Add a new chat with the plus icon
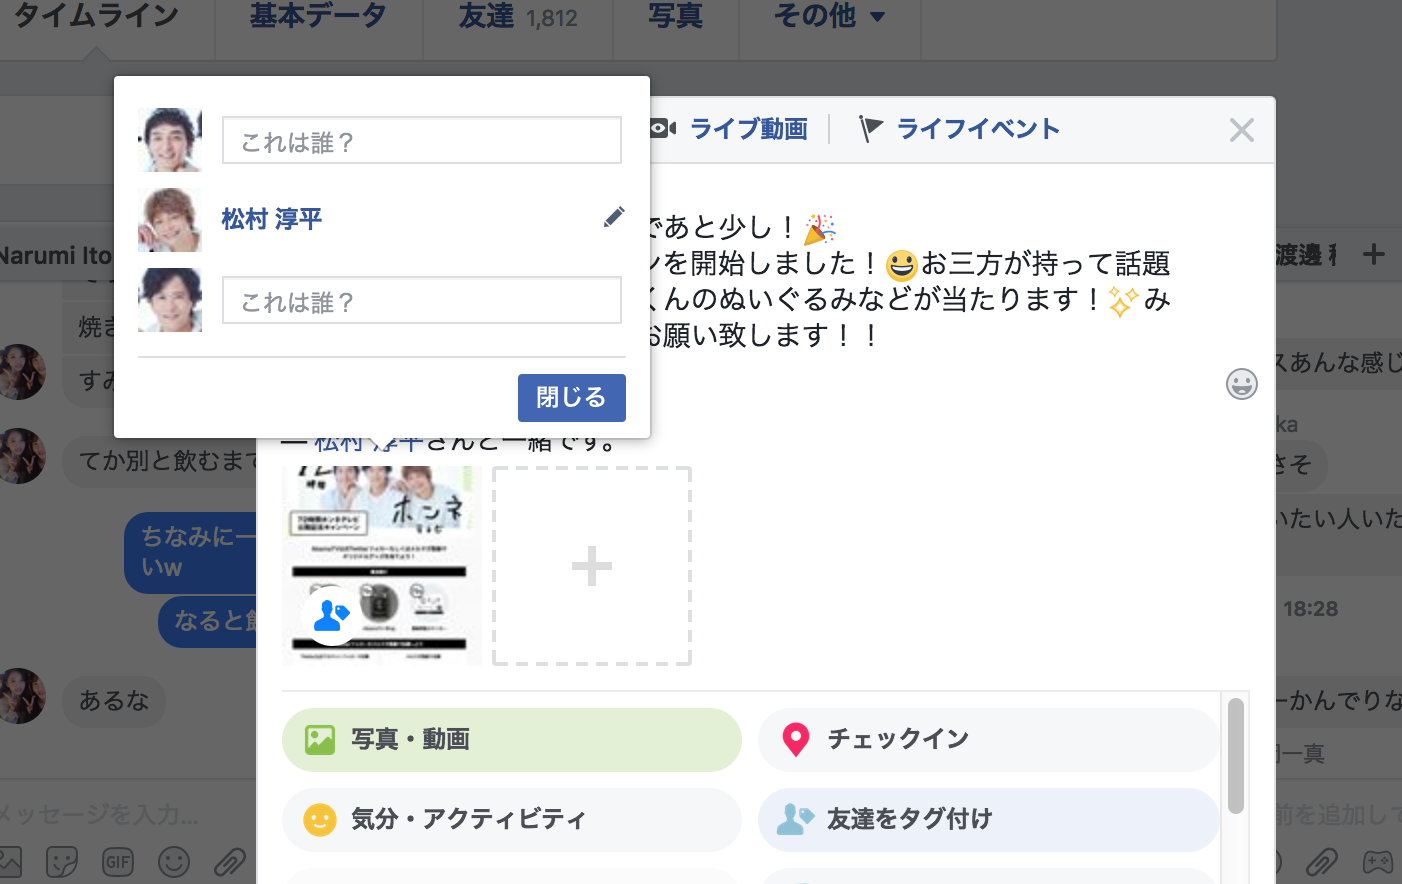 pos(1374,254)
